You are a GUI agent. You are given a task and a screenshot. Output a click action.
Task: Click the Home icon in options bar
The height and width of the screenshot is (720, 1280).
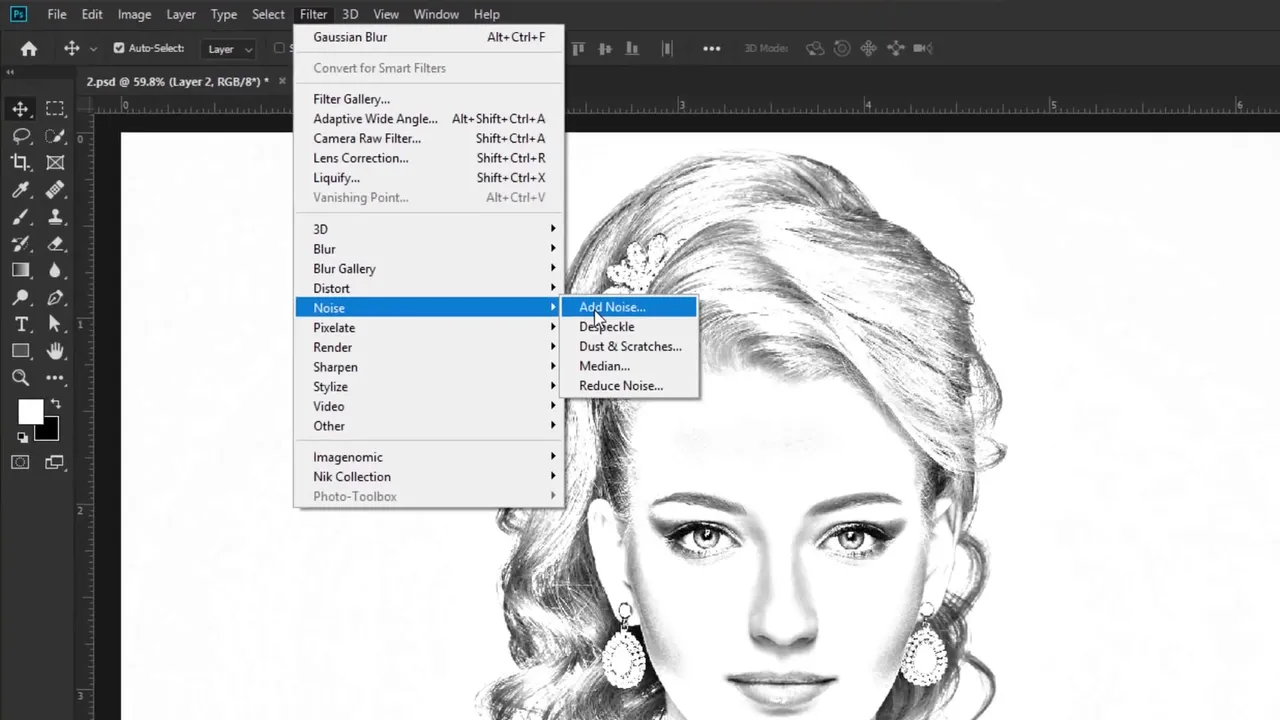(x=29, y=48)
